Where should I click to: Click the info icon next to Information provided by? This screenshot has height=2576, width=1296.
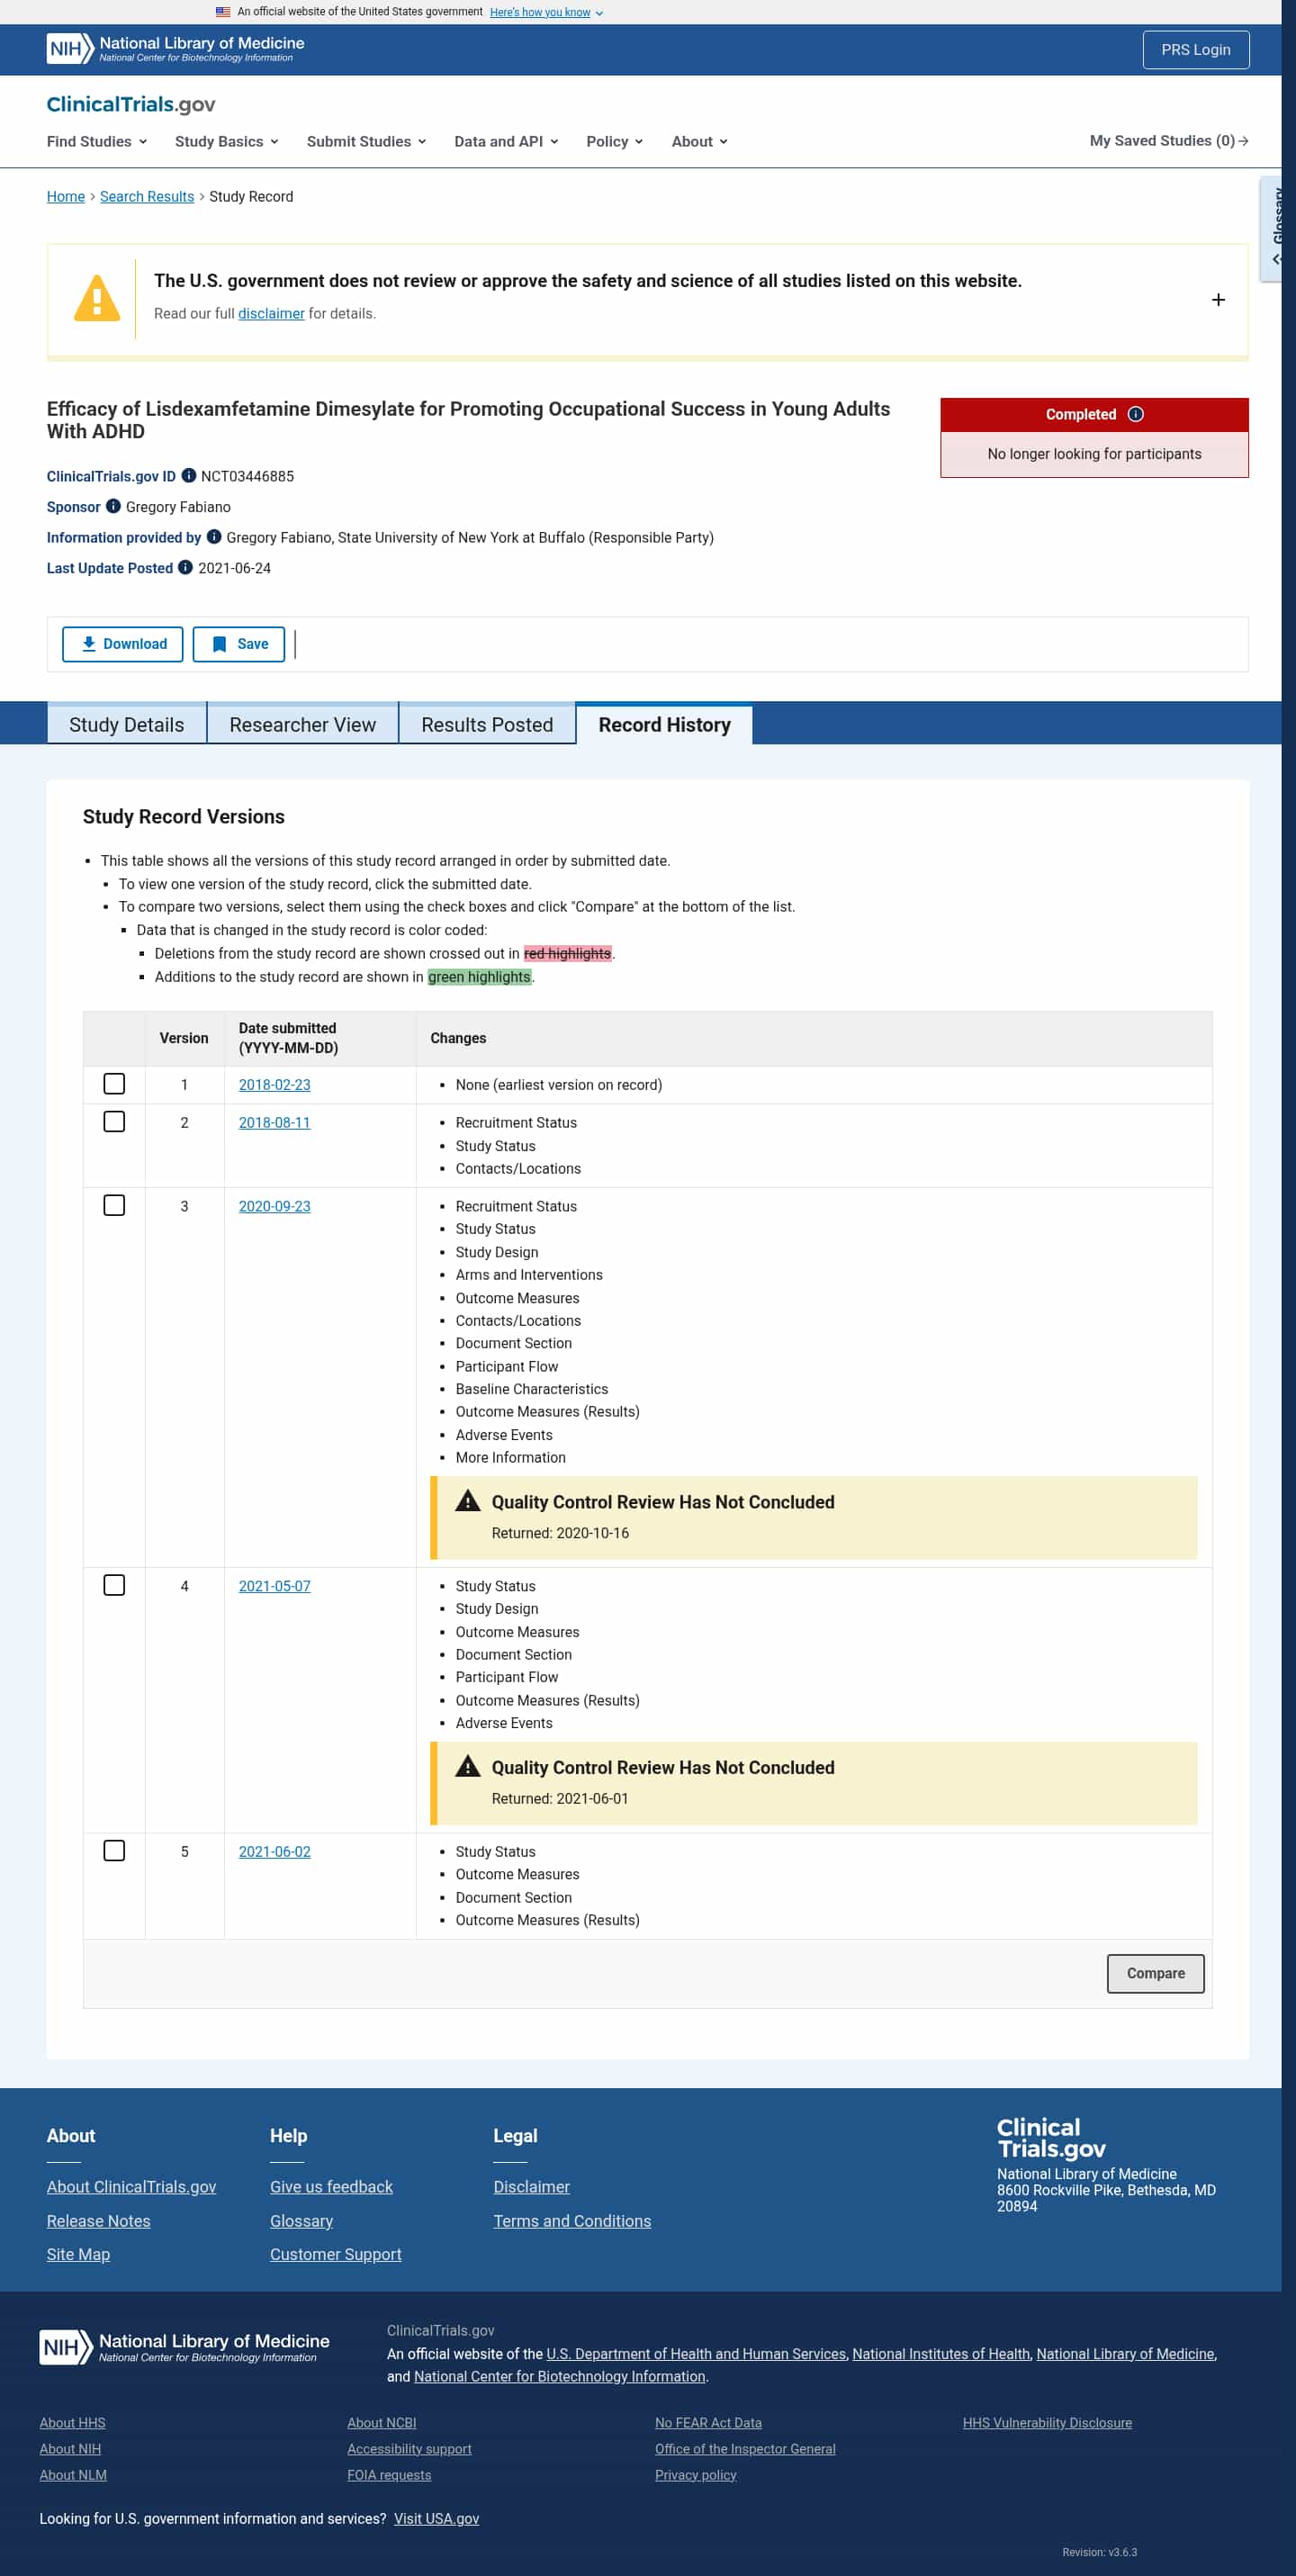pos(214,537)
